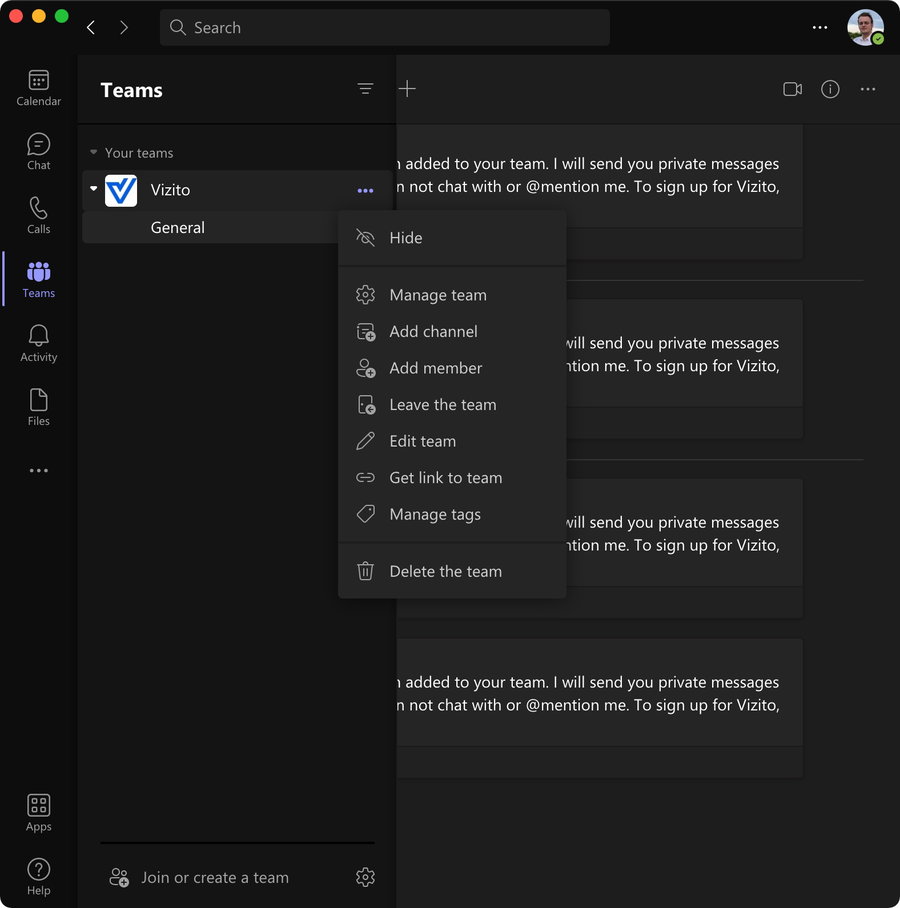The image size is (900, 908).
Task: Start a video meeting with camera icon
Action: point(792,89)
